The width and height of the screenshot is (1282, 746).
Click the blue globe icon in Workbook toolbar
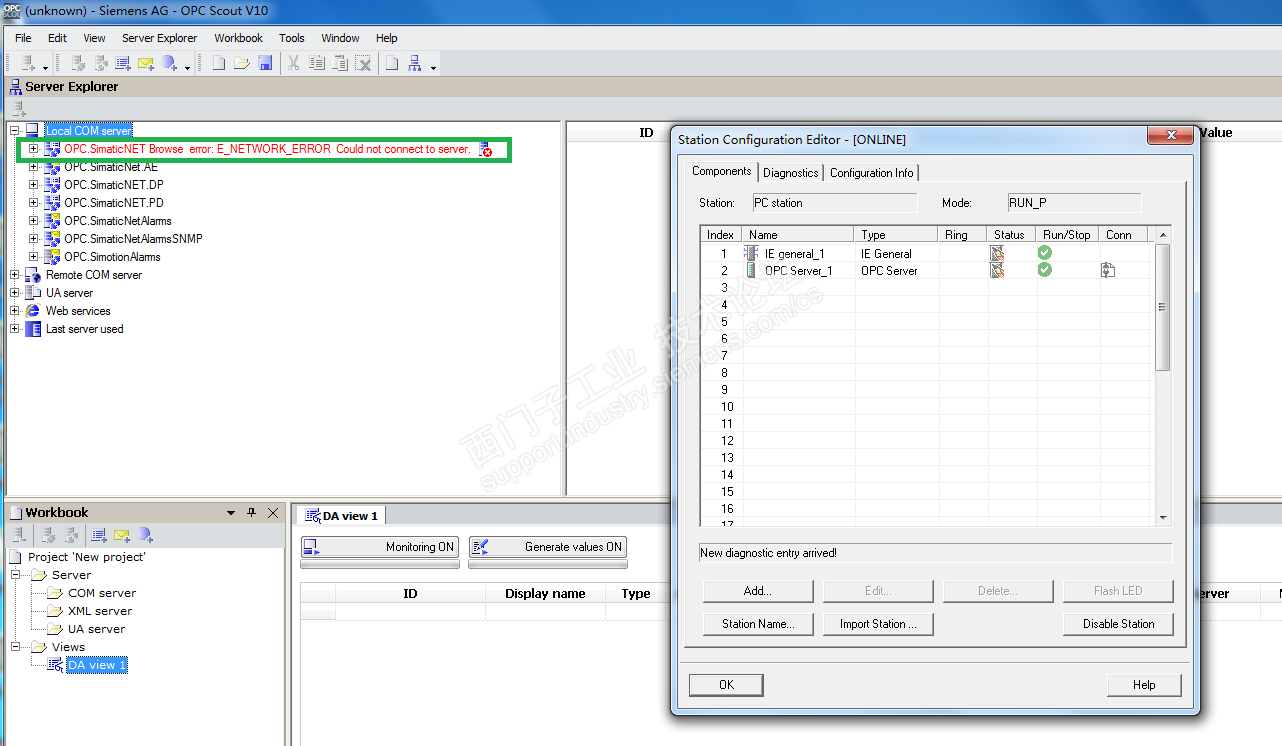click(146, 535)
